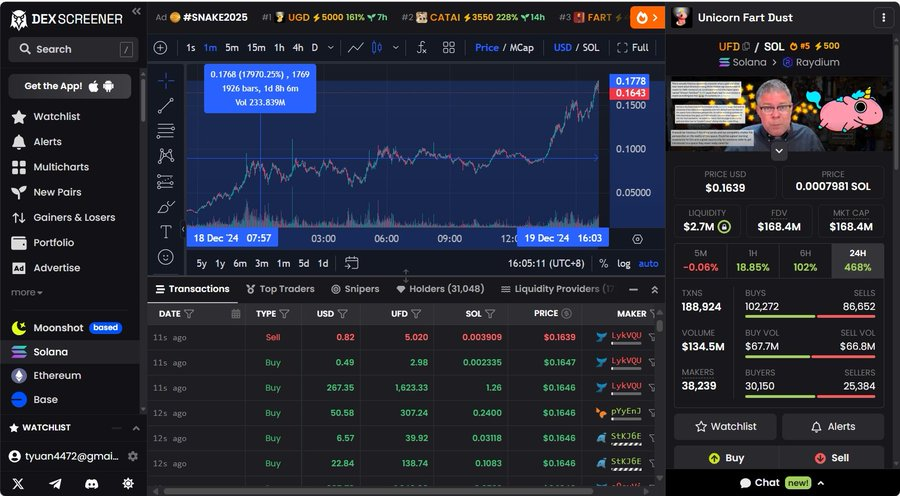Open the chart layout grid selector

449,48
